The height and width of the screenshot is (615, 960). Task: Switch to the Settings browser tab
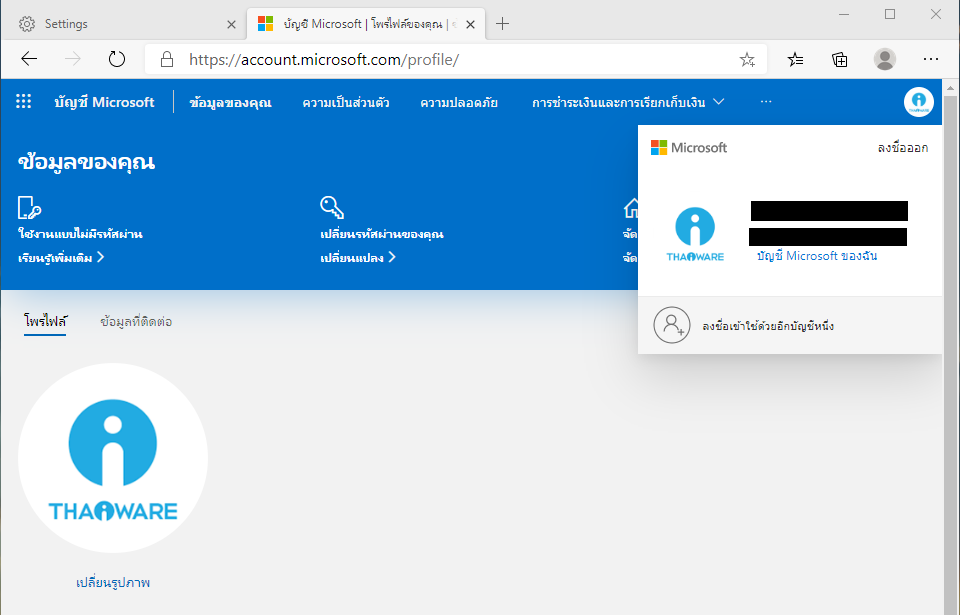pos(122,24)
